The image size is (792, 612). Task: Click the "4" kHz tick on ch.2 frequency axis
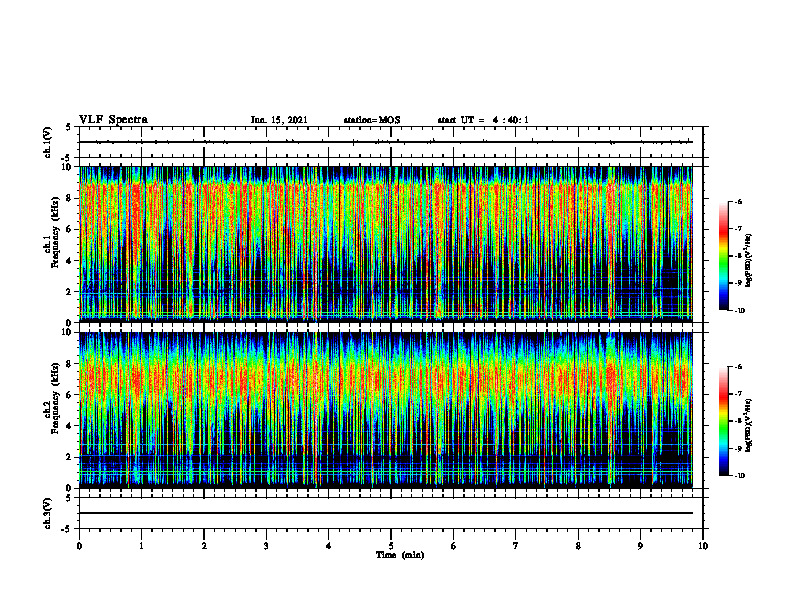pos(70,426)
